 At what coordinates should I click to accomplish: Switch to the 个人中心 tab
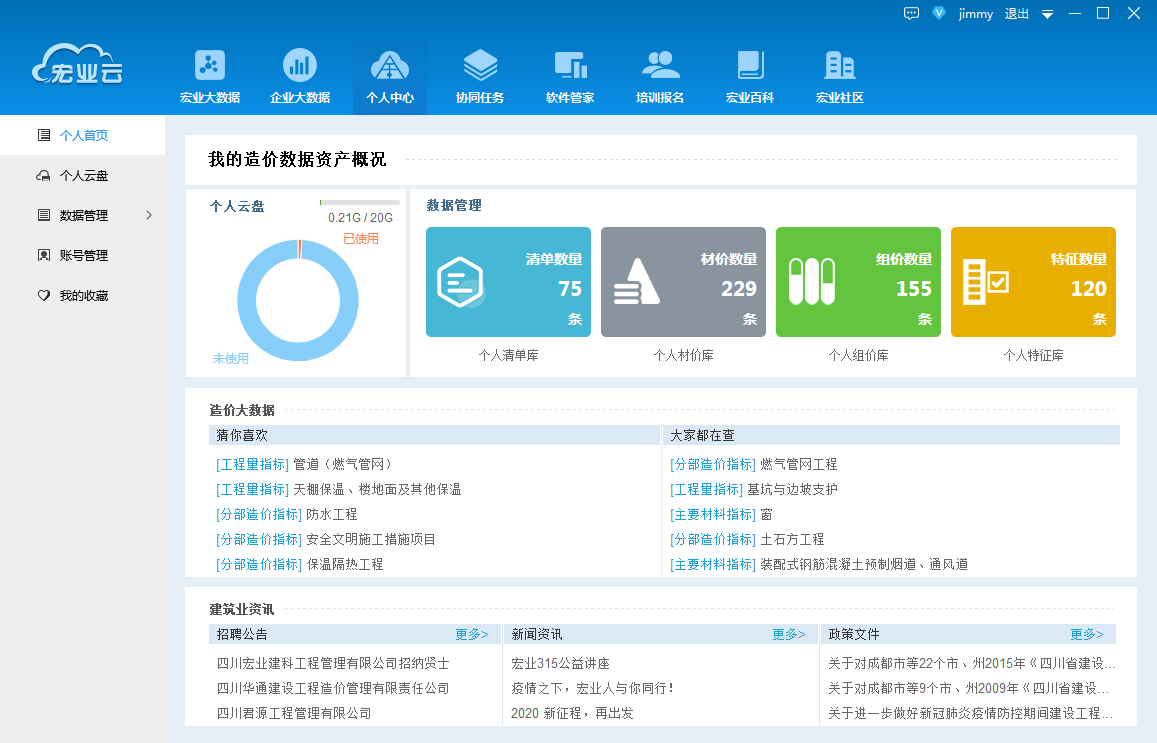click(x=390, y=75)
